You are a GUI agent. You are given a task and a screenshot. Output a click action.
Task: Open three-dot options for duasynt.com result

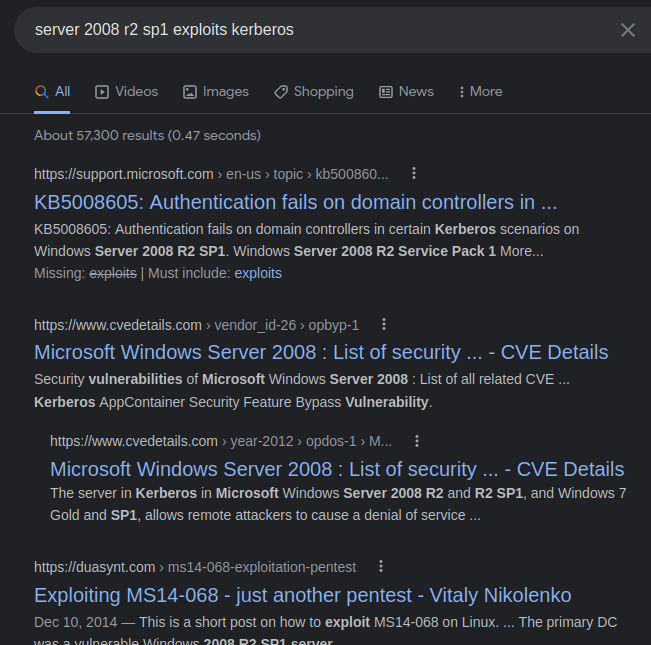[381, 567]
